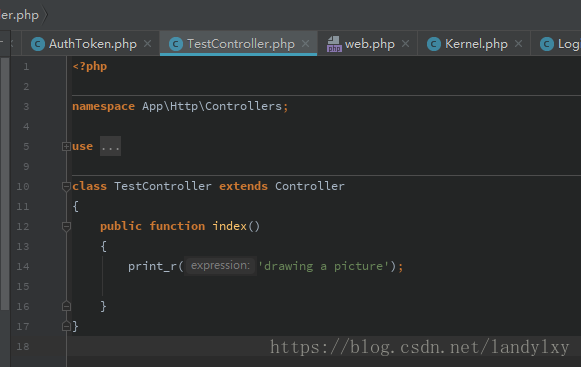The image size is (581, 367).
Task: Collapse the index function block
Action: tap(66, 227)
